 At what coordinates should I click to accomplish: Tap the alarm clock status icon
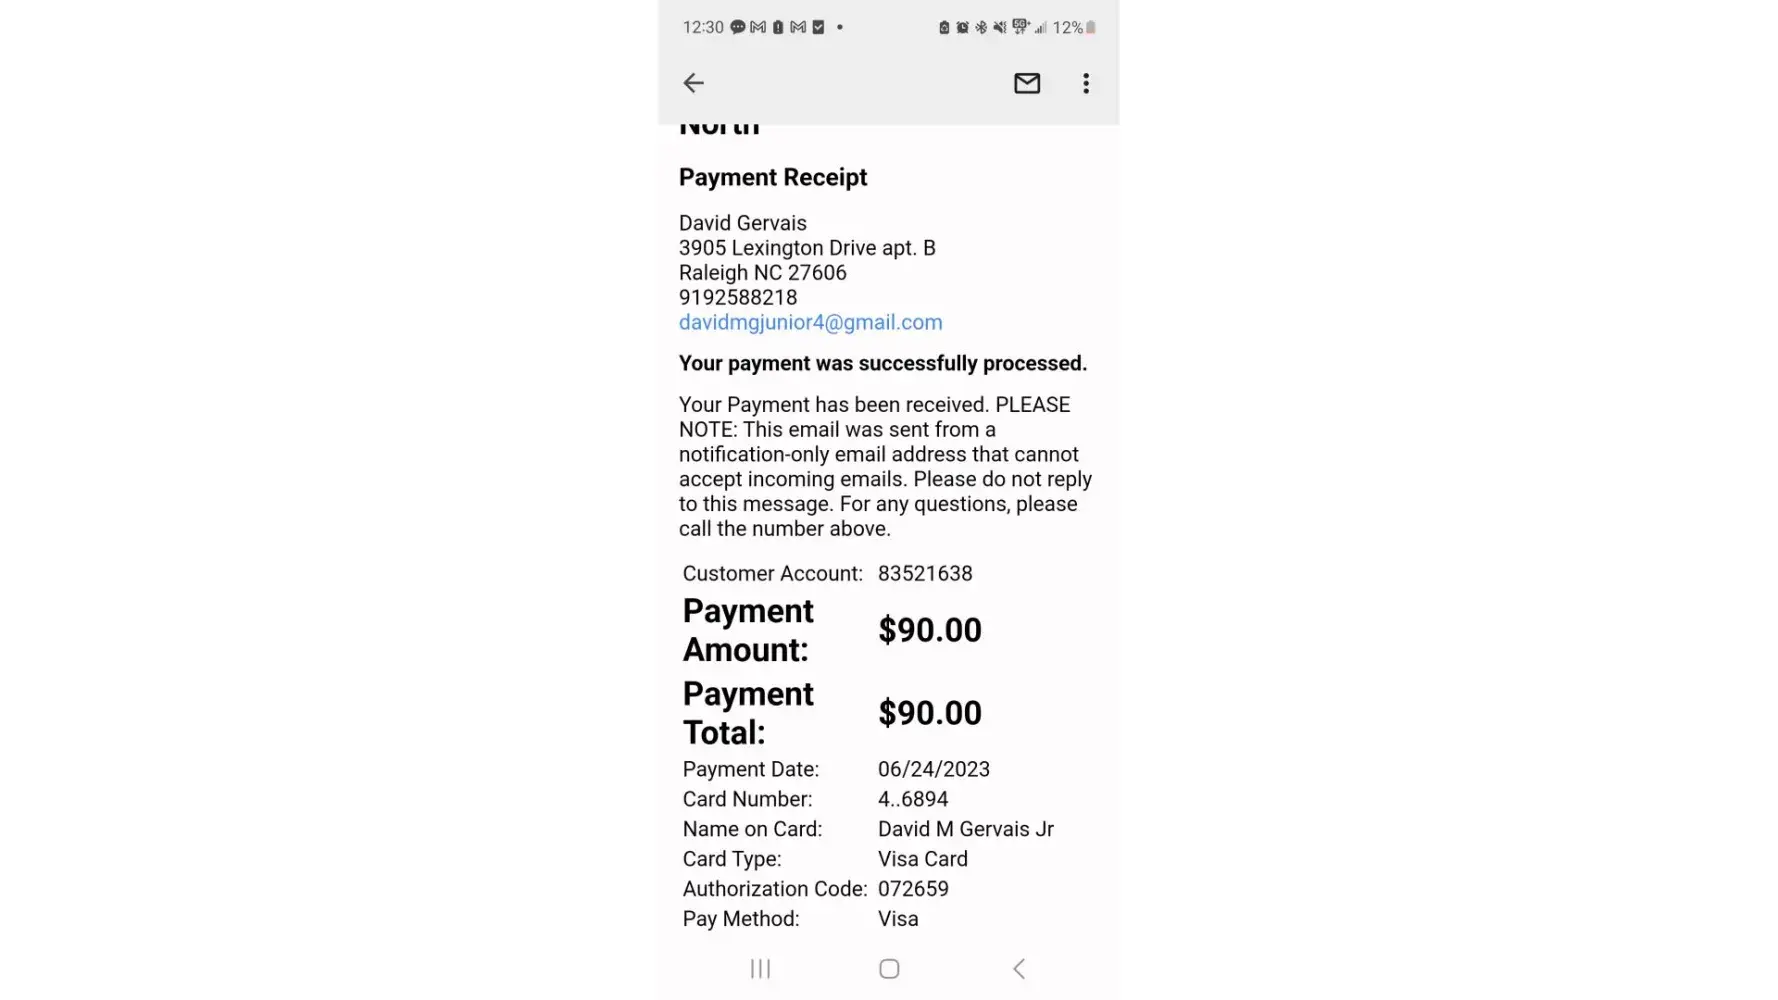point(962,27)
